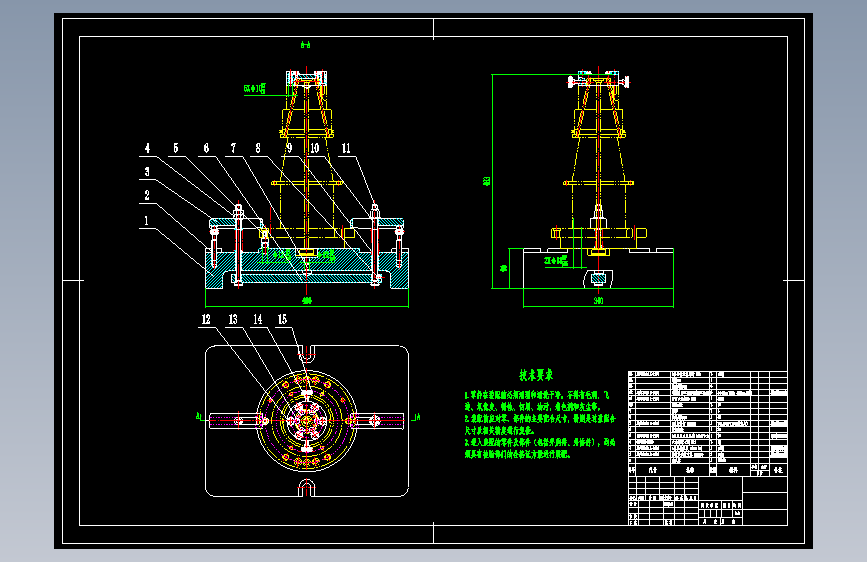The height and width of the screenshot is (562, 867).
Task: Click part balloon number 6
Action: 206,148
